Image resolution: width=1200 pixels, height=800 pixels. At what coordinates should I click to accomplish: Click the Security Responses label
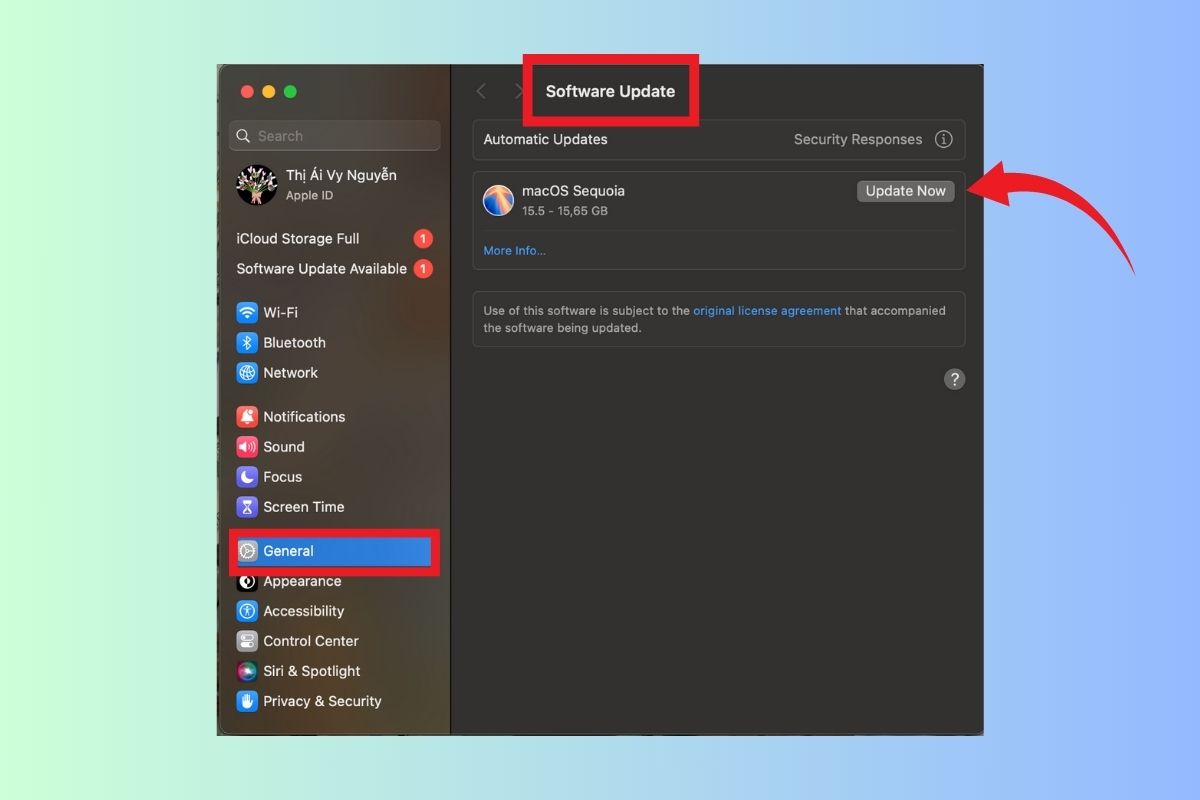858,140
